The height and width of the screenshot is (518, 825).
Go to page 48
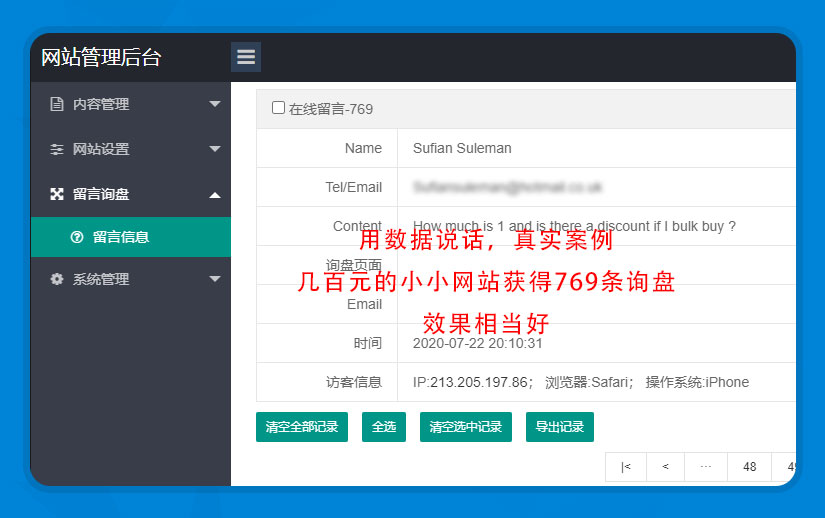coord(750,466)
